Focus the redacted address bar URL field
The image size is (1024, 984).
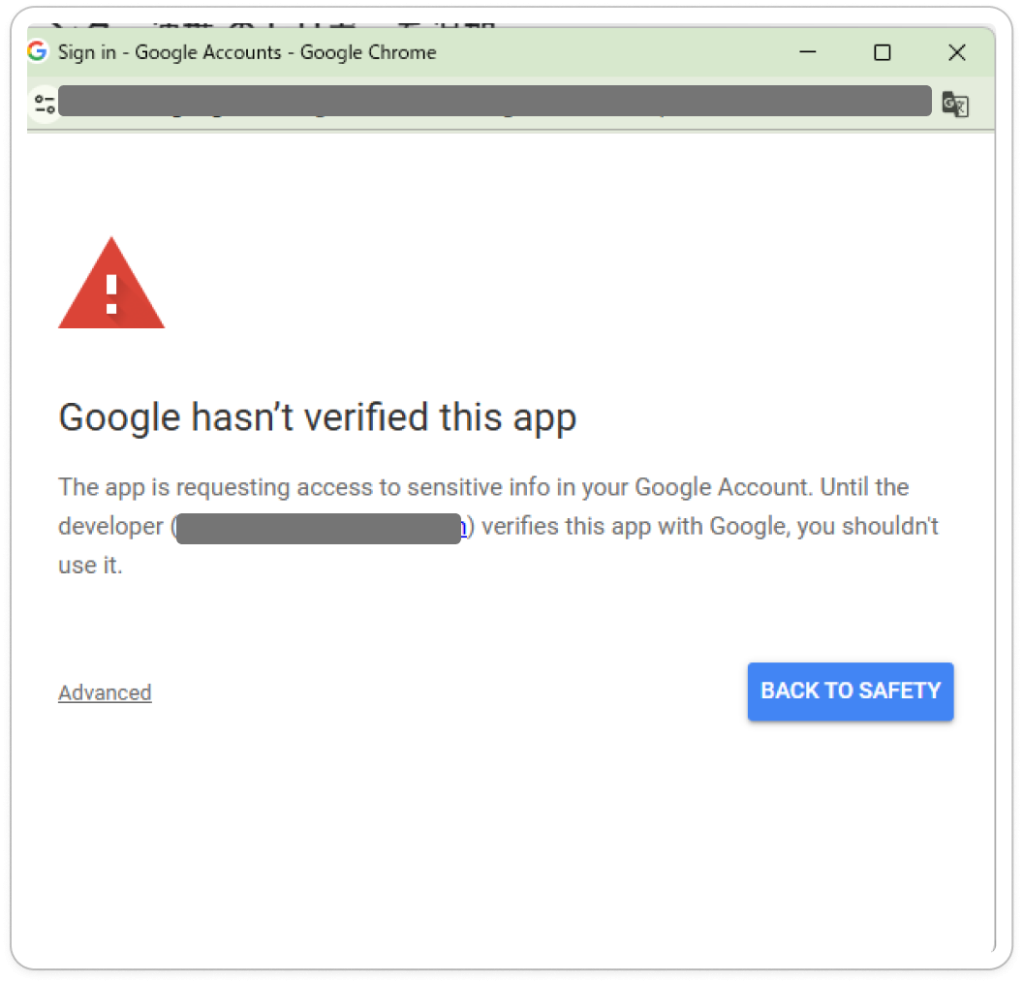click(x=494, y=102)
